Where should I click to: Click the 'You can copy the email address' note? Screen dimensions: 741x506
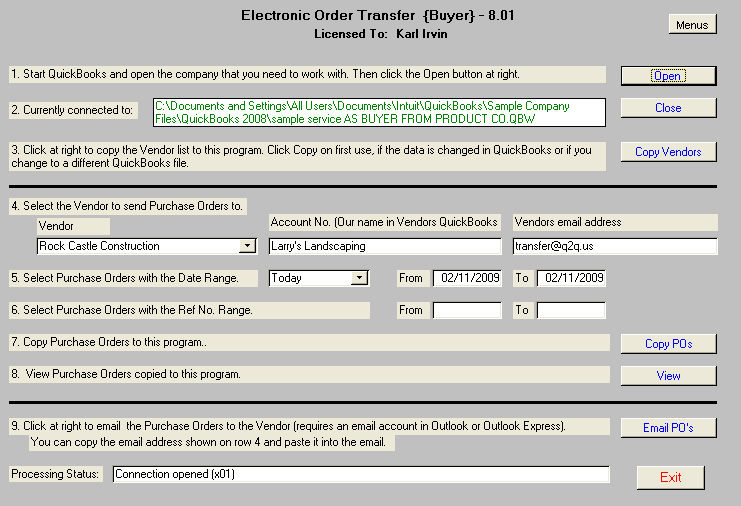coord(212,442)
